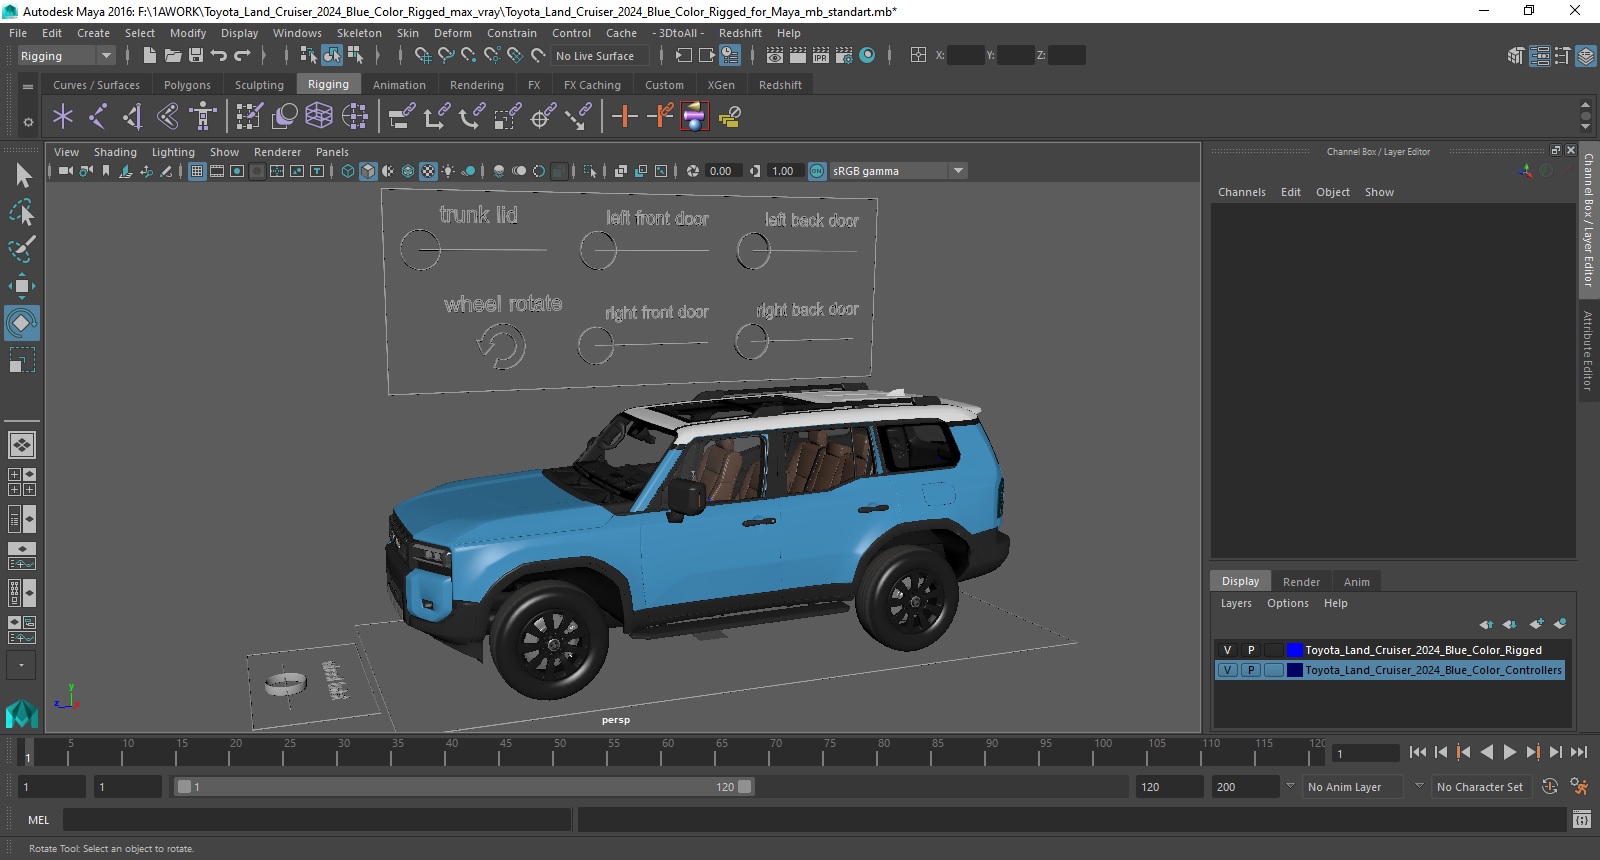Click the Open Scene folder icon

coord(173,56)
